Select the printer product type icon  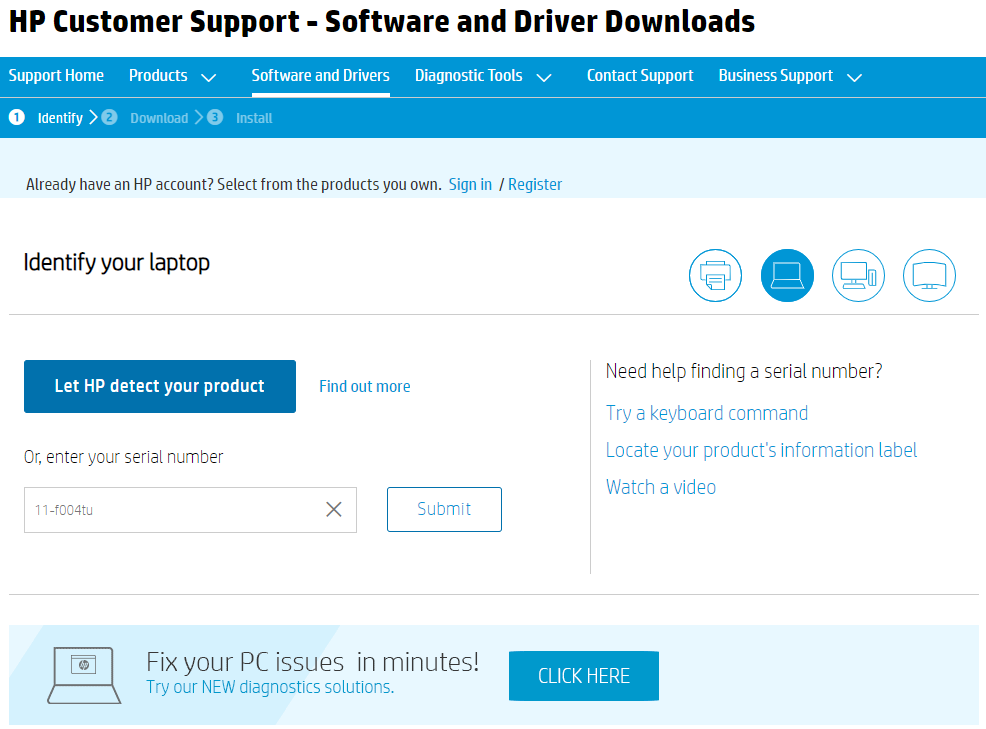pos(715,275)
